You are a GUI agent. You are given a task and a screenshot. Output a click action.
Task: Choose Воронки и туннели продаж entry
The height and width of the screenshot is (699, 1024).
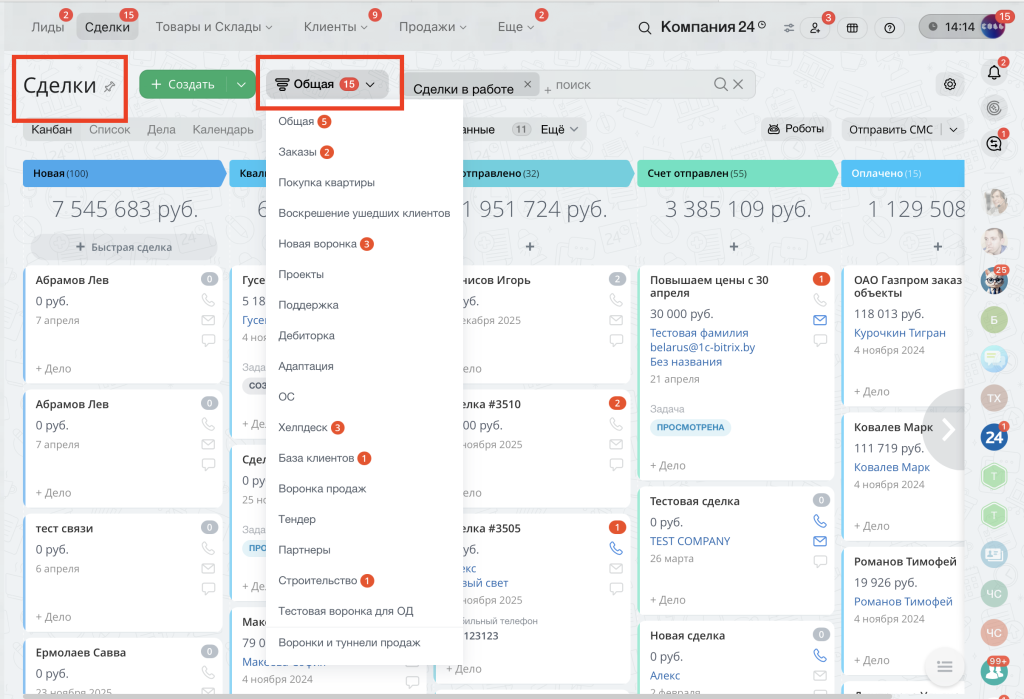coord(349,643)
